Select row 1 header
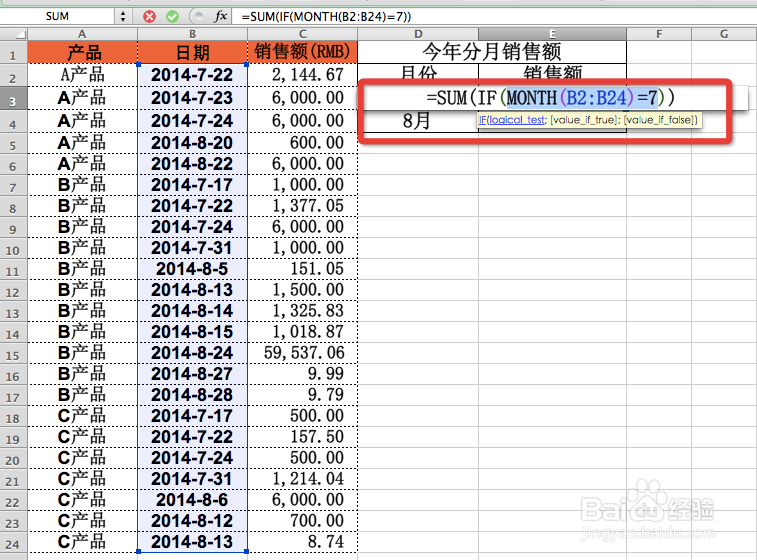This screenshot has height=560, width=757. tap(14, 53)
